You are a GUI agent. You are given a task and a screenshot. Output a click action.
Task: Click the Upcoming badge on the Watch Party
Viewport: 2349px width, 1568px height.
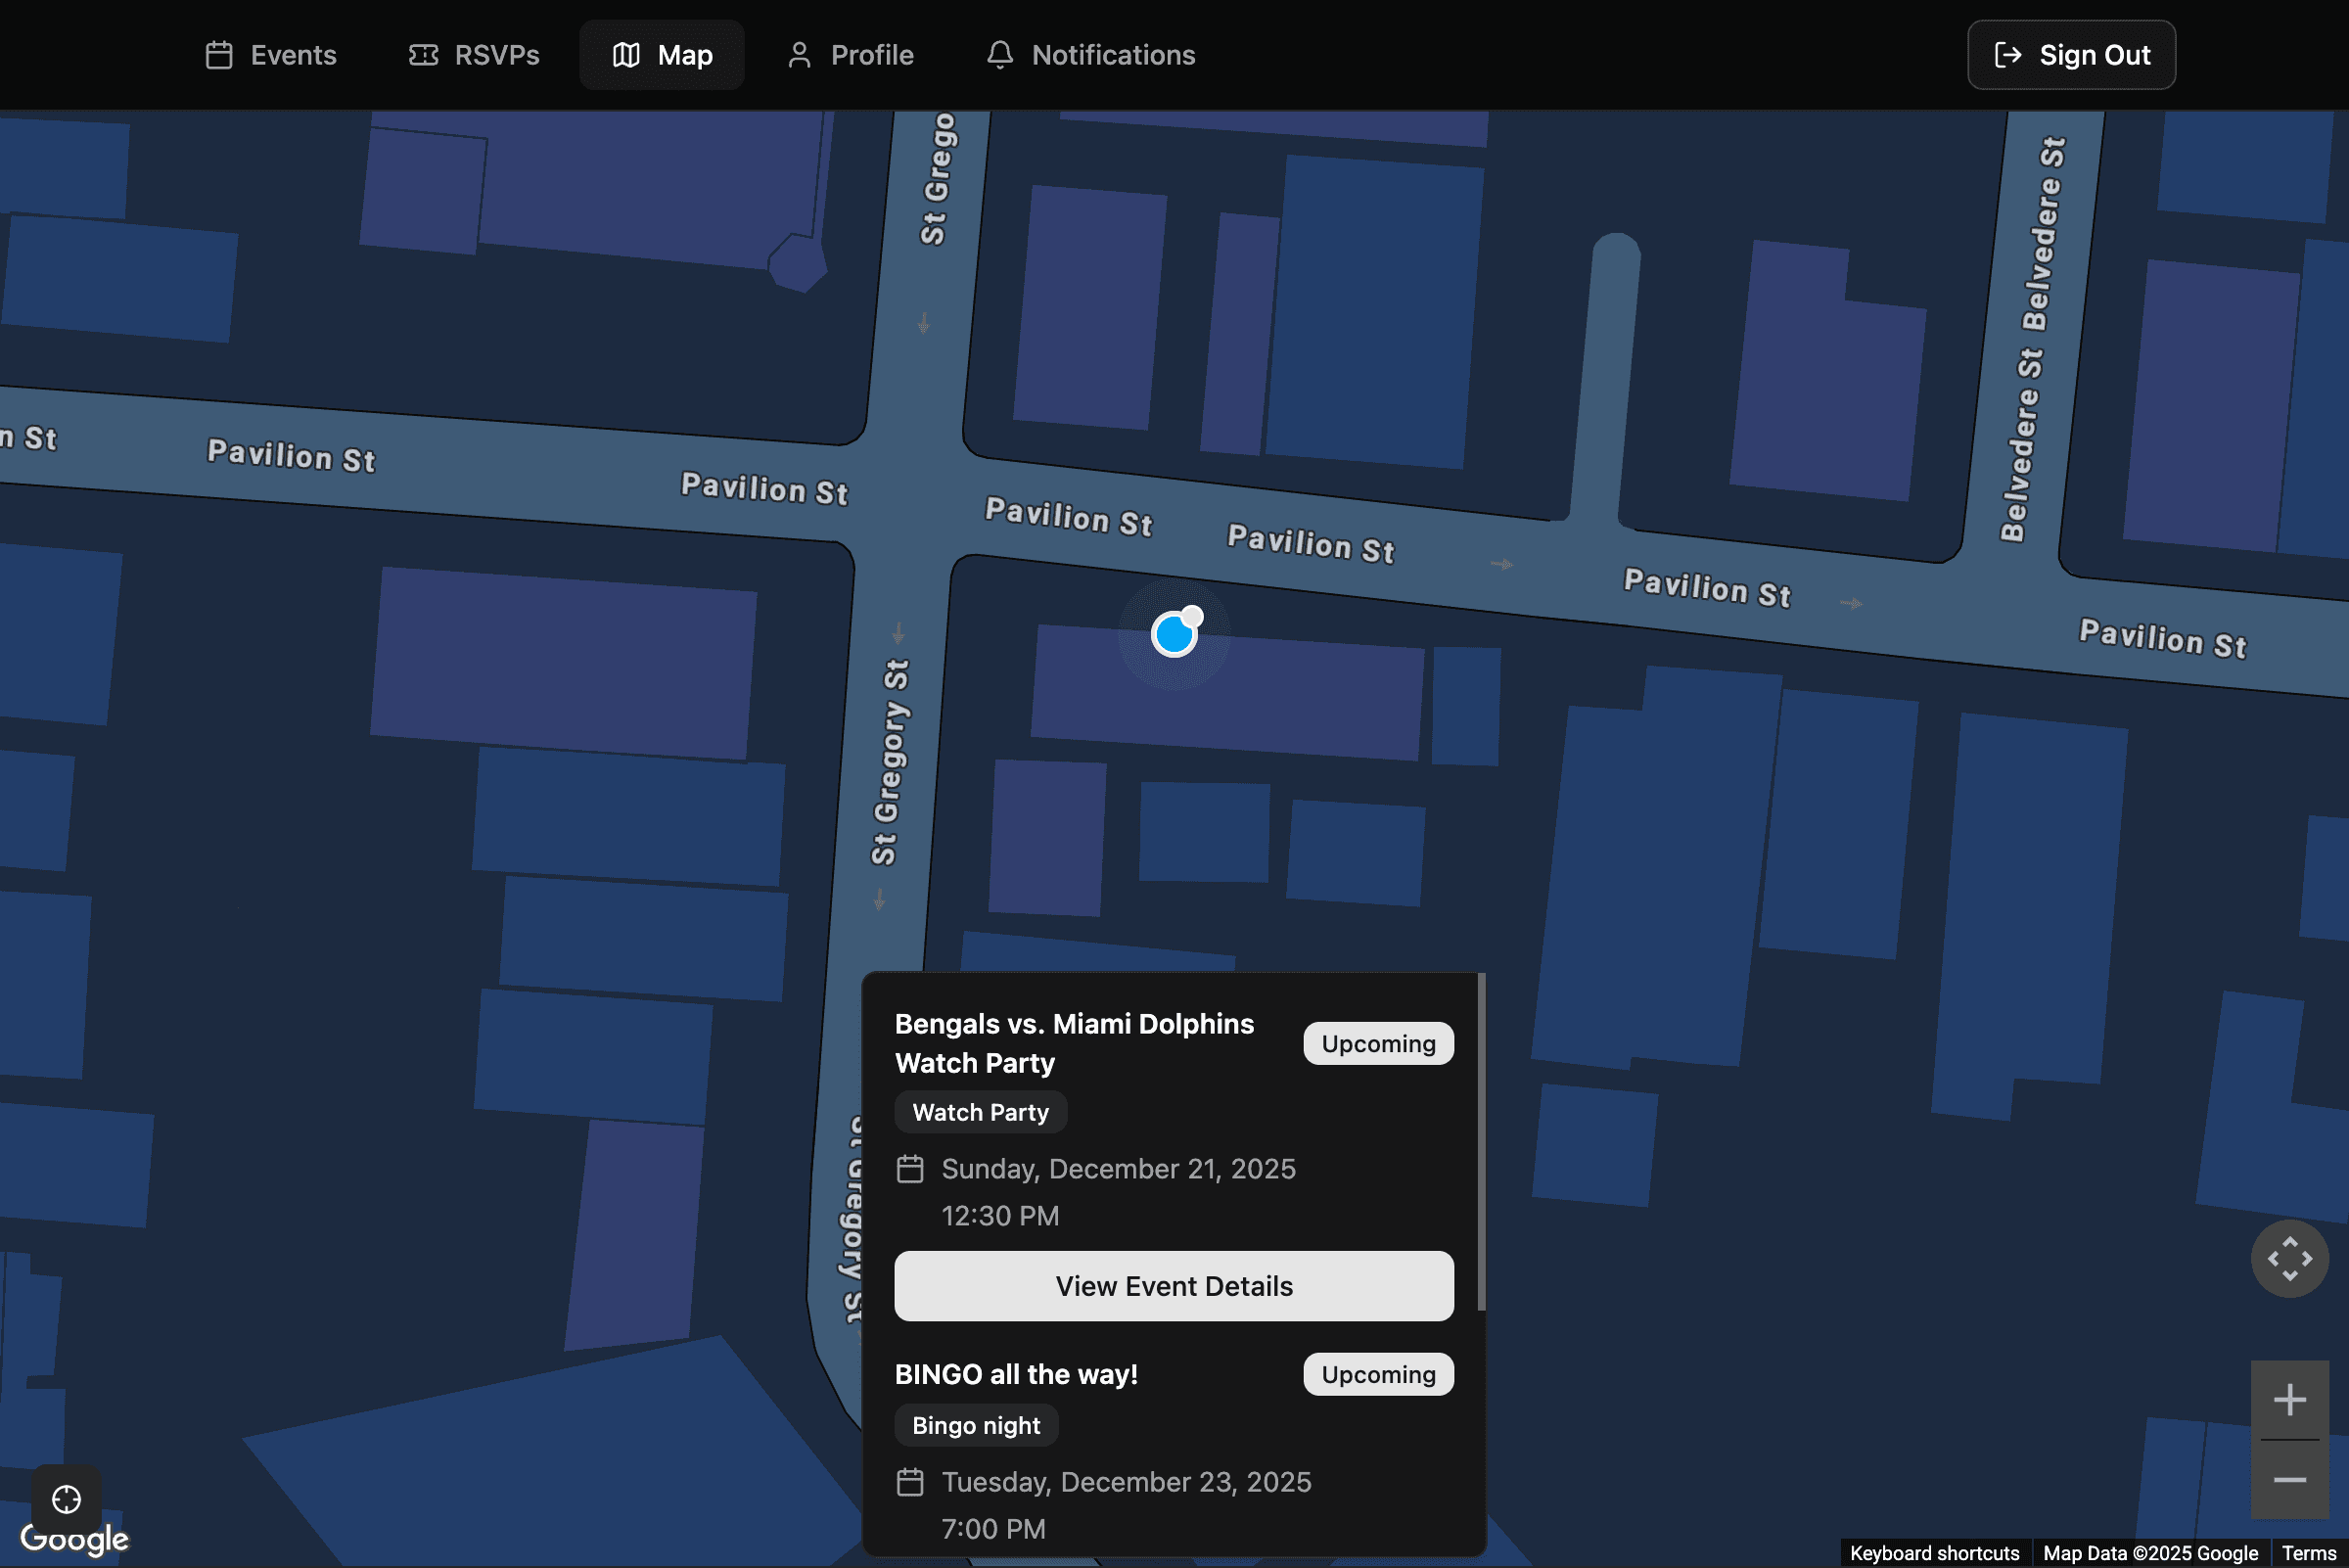pos(1378,1043)
